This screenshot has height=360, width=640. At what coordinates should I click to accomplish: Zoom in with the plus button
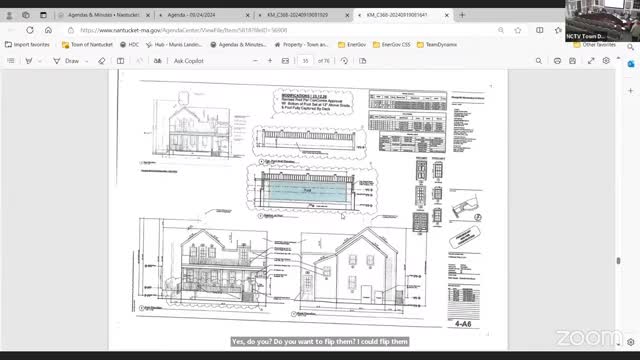270,61
